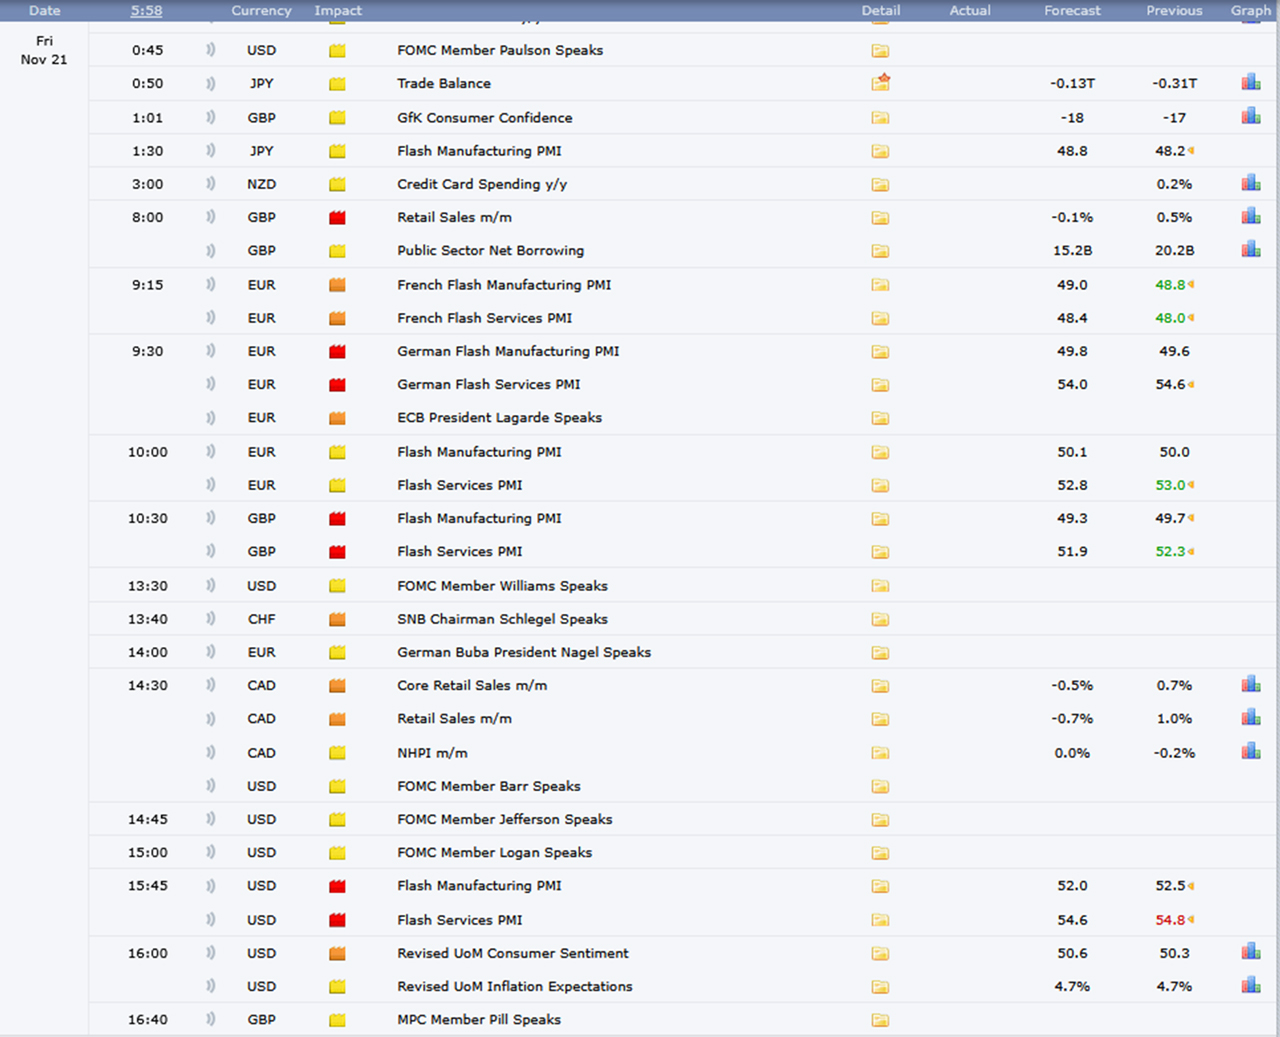Image resolution: width=1280 pixels, height=1037 pixels.
Task: Click the Currency column header
Action: point(261,11)
